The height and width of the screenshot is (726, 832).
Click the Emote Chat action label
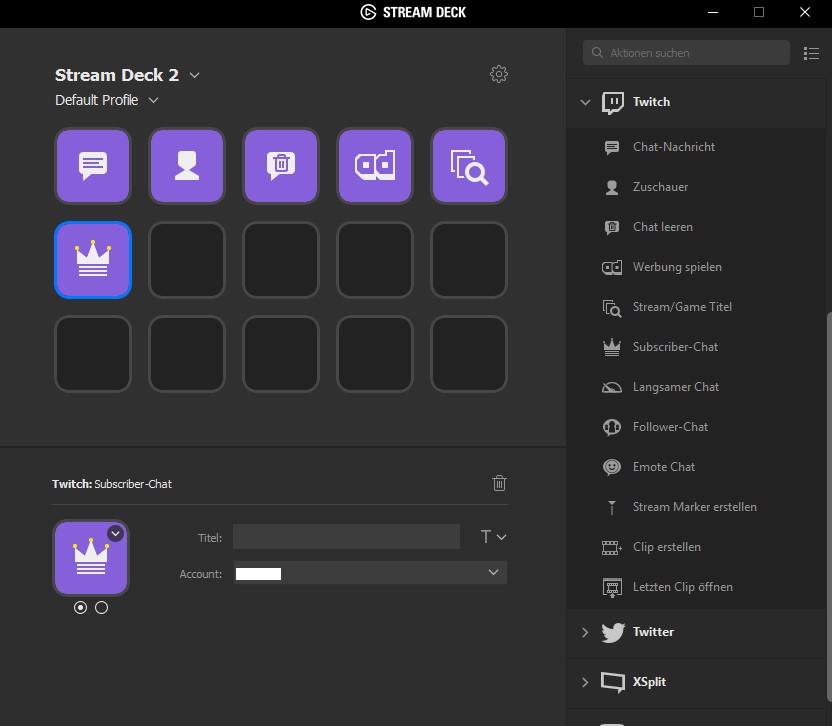pyautogui.click(x=664, y=467)
